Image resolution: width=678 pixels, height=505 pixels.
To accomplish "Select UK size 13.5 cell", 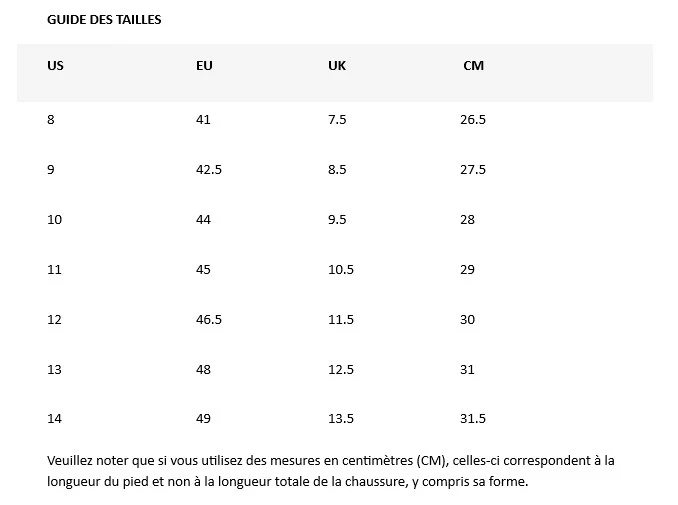I will pyautogui.click(x=341, y=419).
